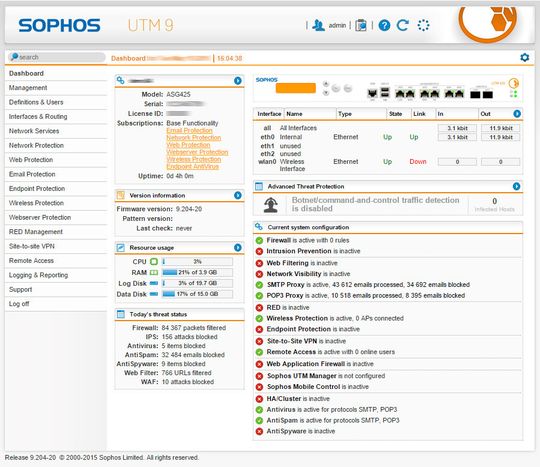Click the green check beside Wireless Protection
This screenshot has height=467, width=540.
point(259,319)
